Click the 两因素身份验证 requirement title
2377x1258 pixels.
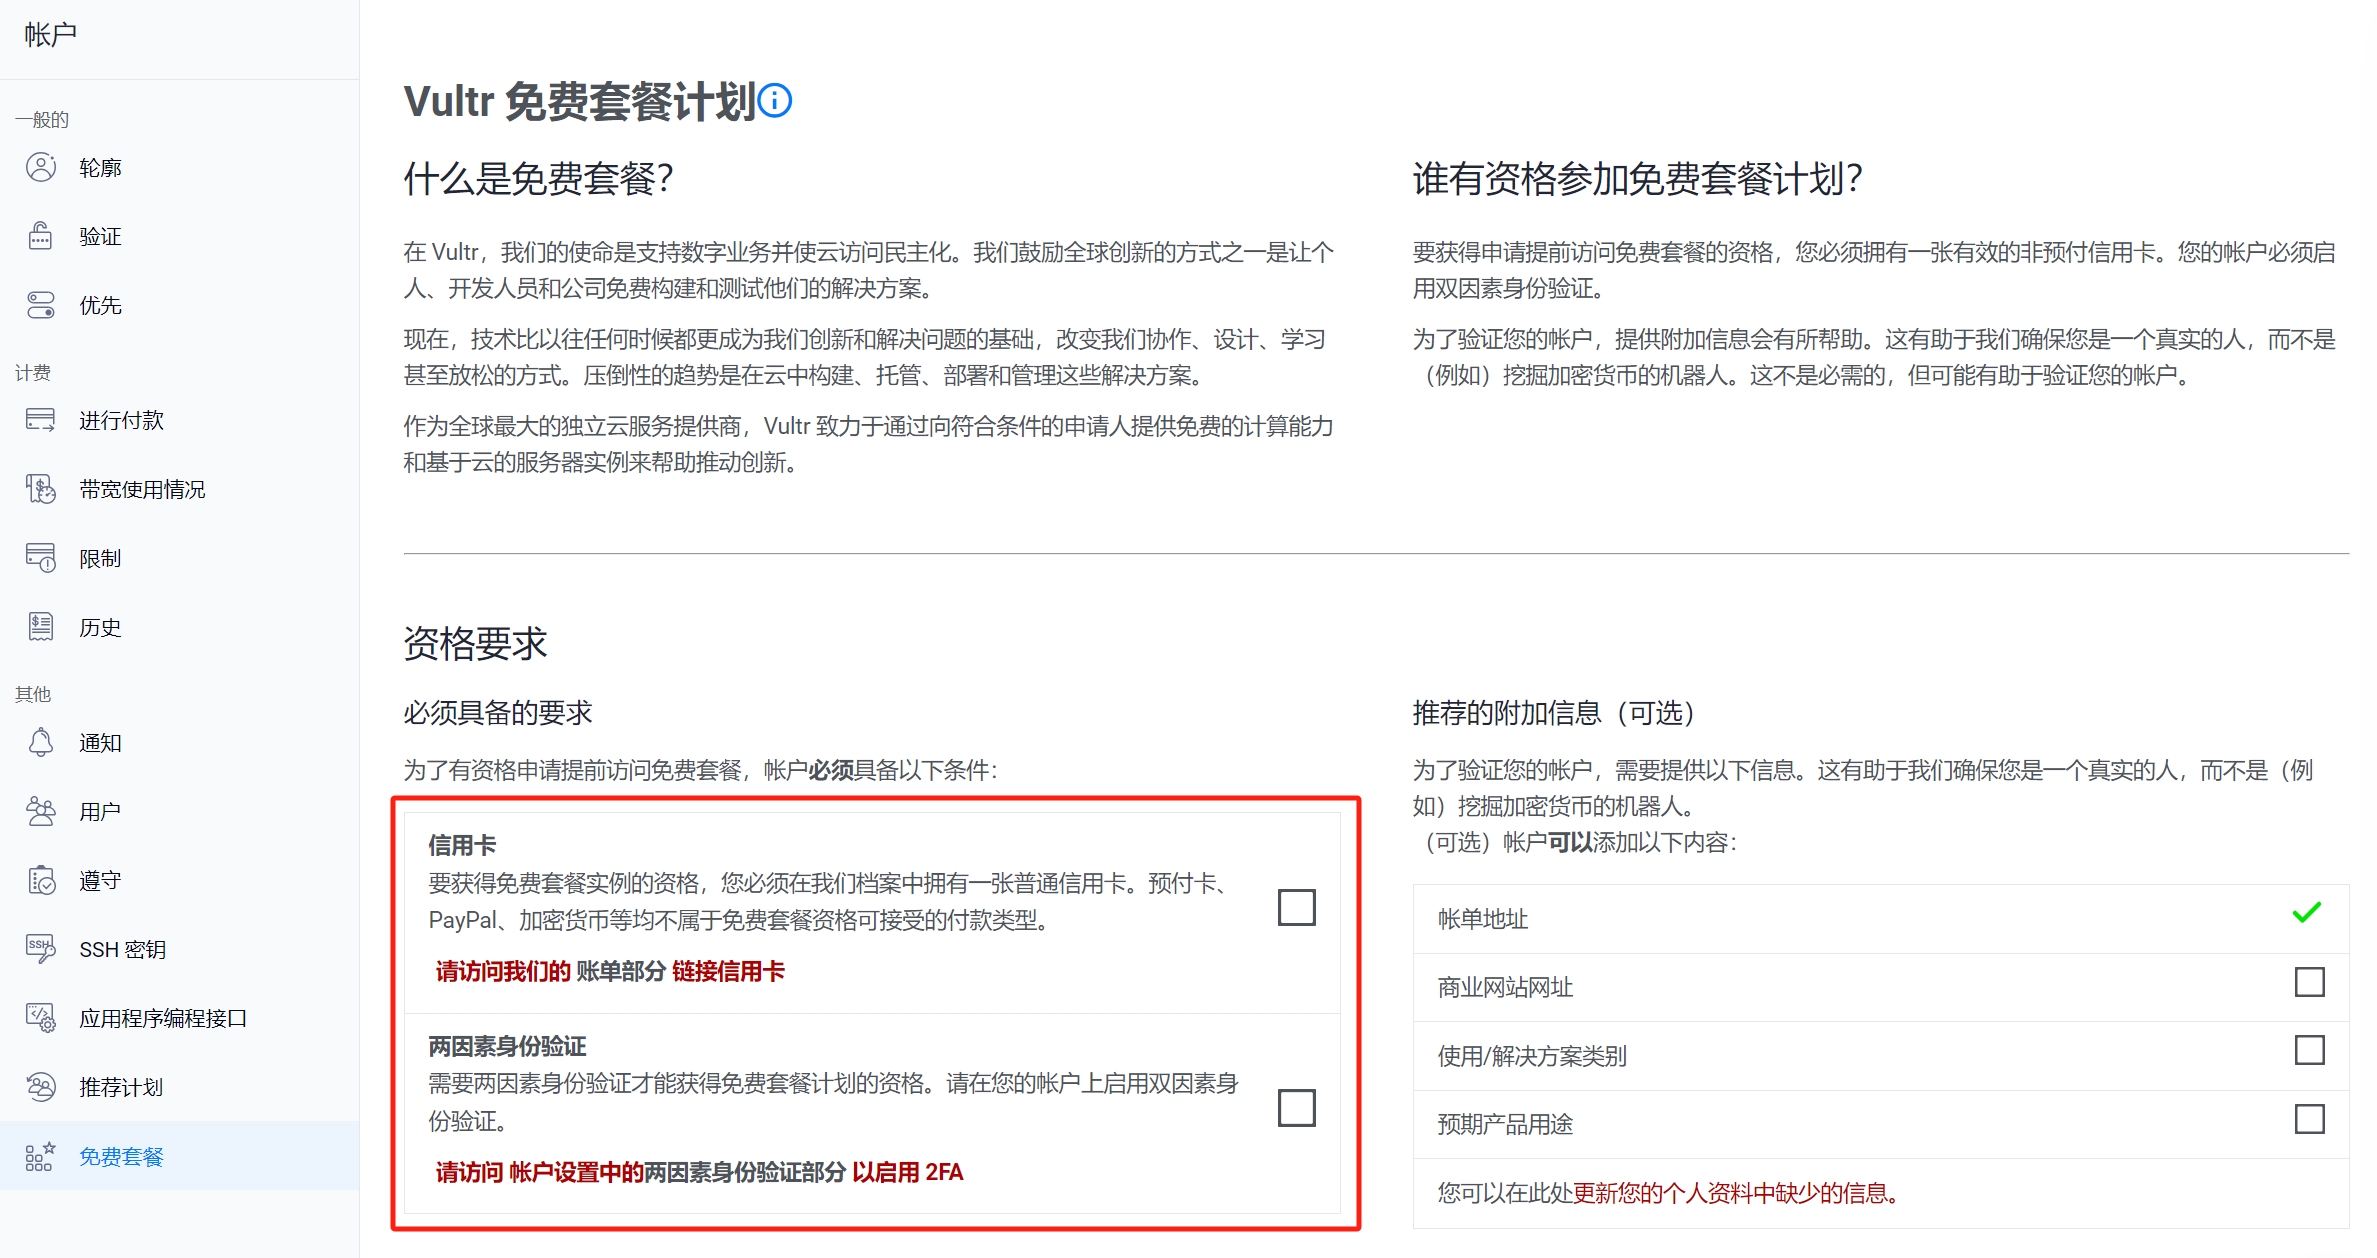[x=507, y=1047]
